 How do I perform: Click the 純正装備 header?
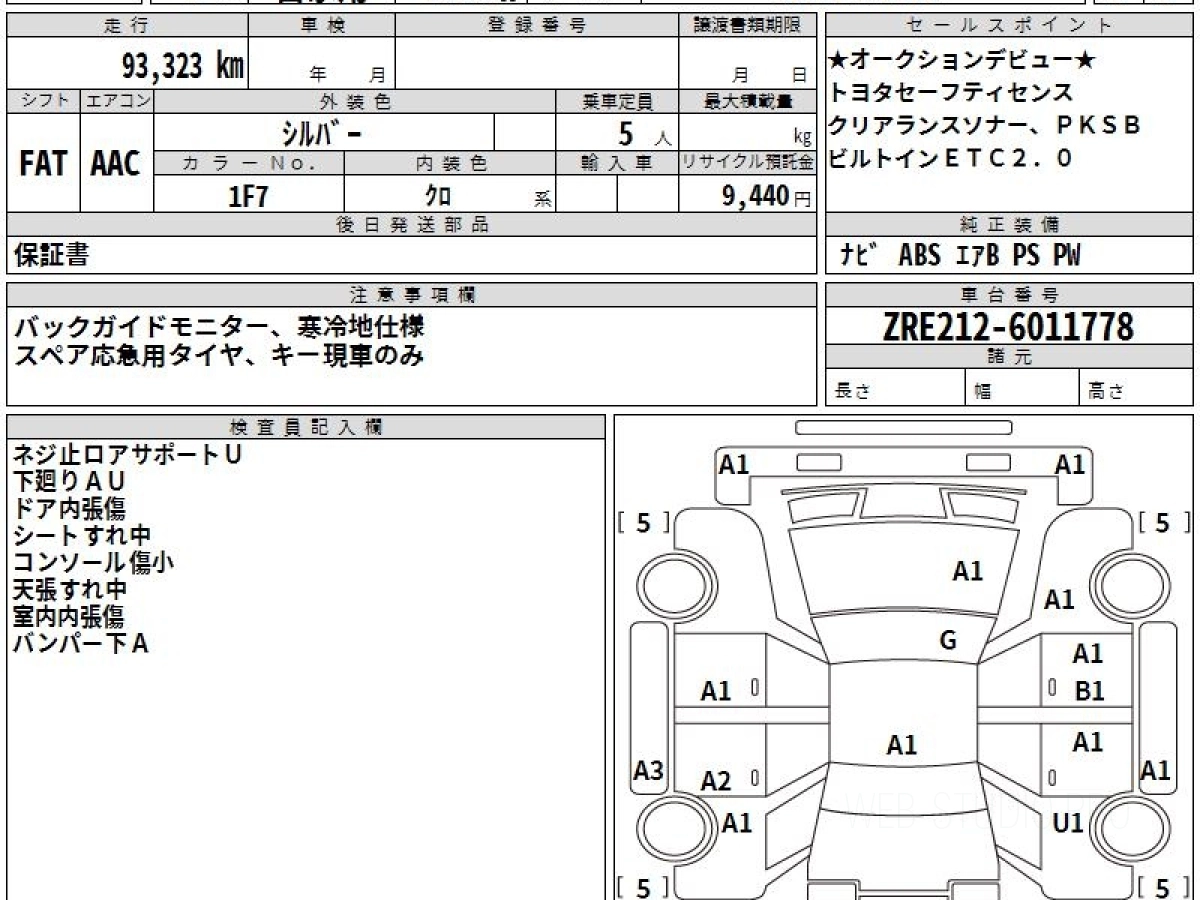click(1010, 225)
